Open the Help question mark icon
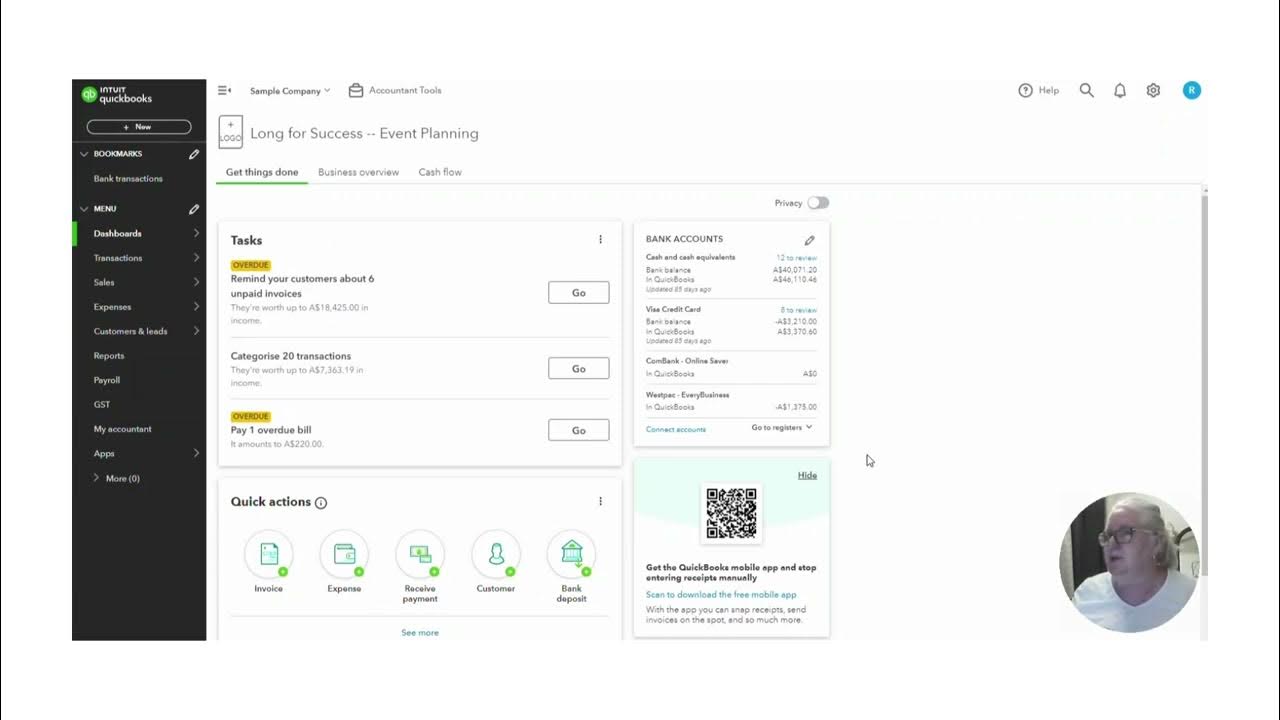 coord(1025,90)
